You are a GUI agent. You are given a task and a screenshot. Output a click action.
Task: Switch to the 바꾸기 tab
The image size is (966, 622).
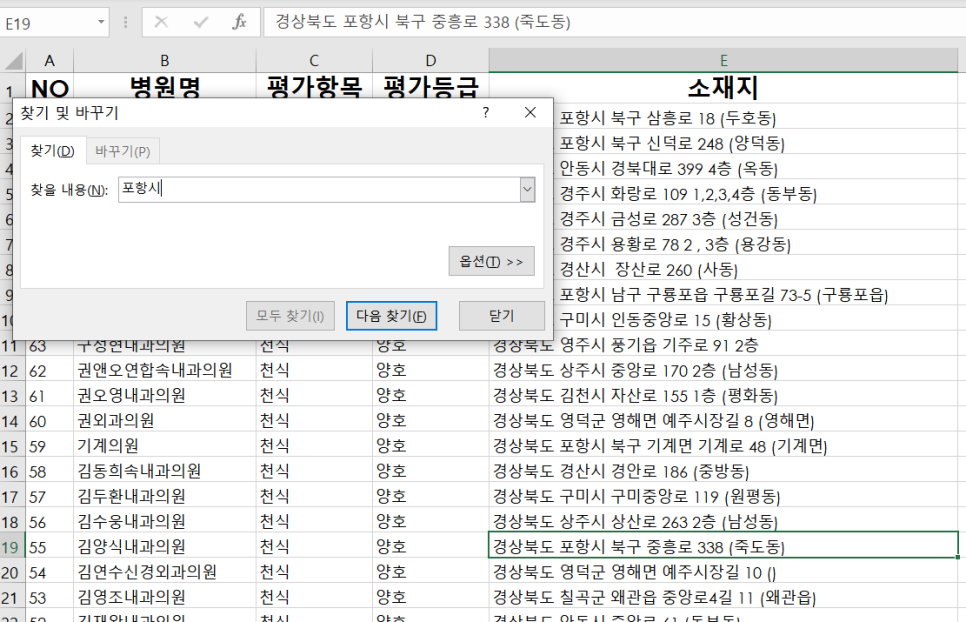(x=123, y=151)
